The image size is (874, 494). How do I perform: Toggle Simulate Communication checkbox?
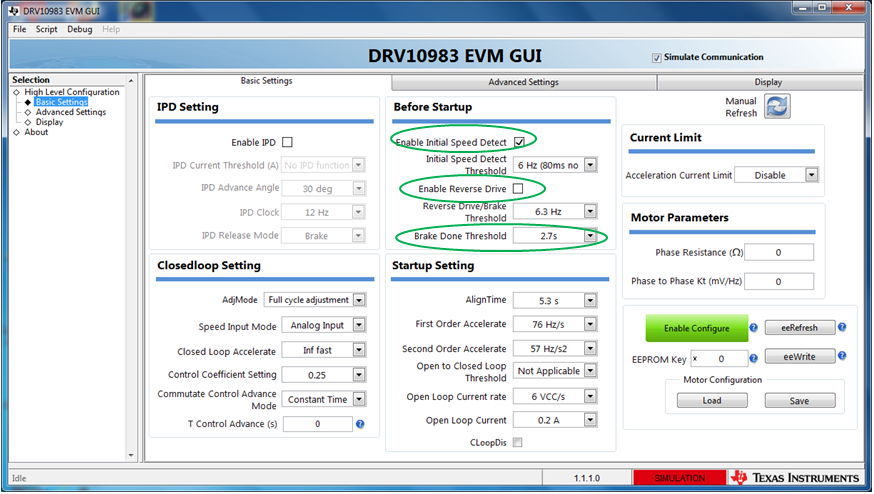coord(657,57)
